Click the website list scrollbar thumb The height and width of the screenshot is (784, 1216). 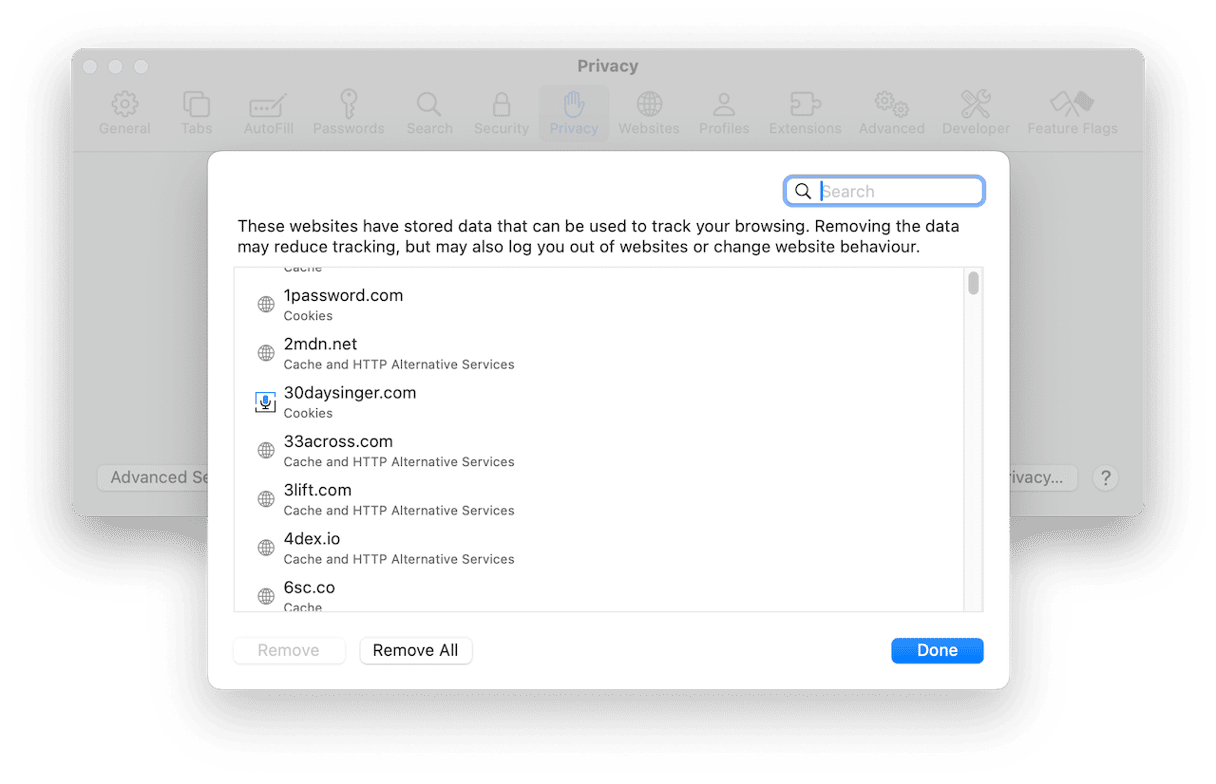[x=973, y=284]
